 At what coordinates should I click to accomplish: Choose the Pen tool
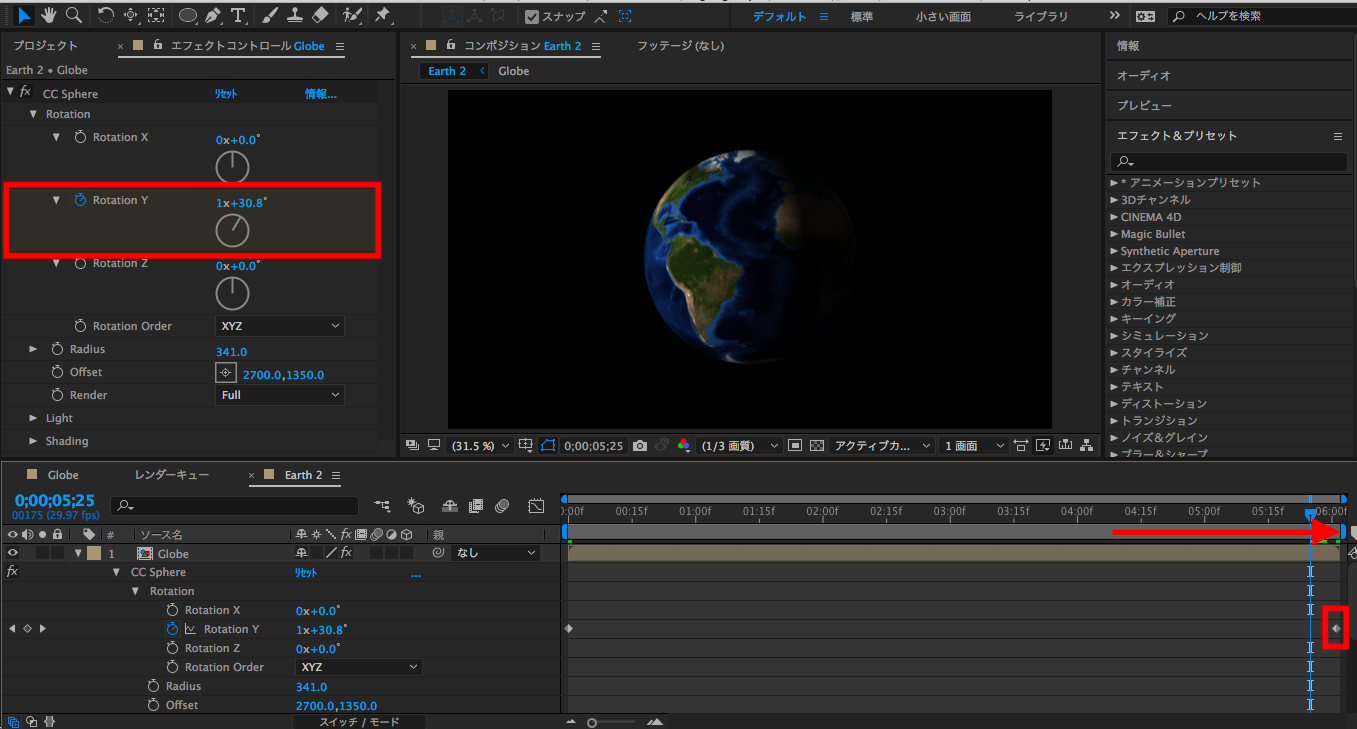tap(212, 15)
